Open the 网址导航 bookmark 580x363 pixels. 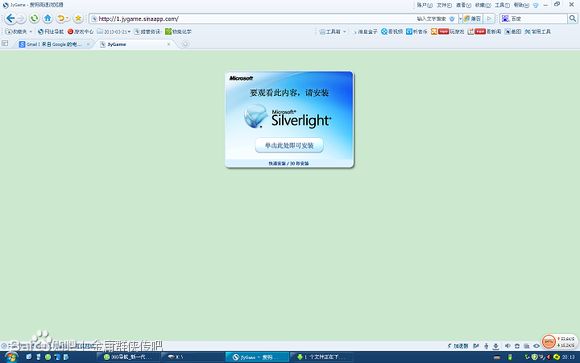point(51,32)
